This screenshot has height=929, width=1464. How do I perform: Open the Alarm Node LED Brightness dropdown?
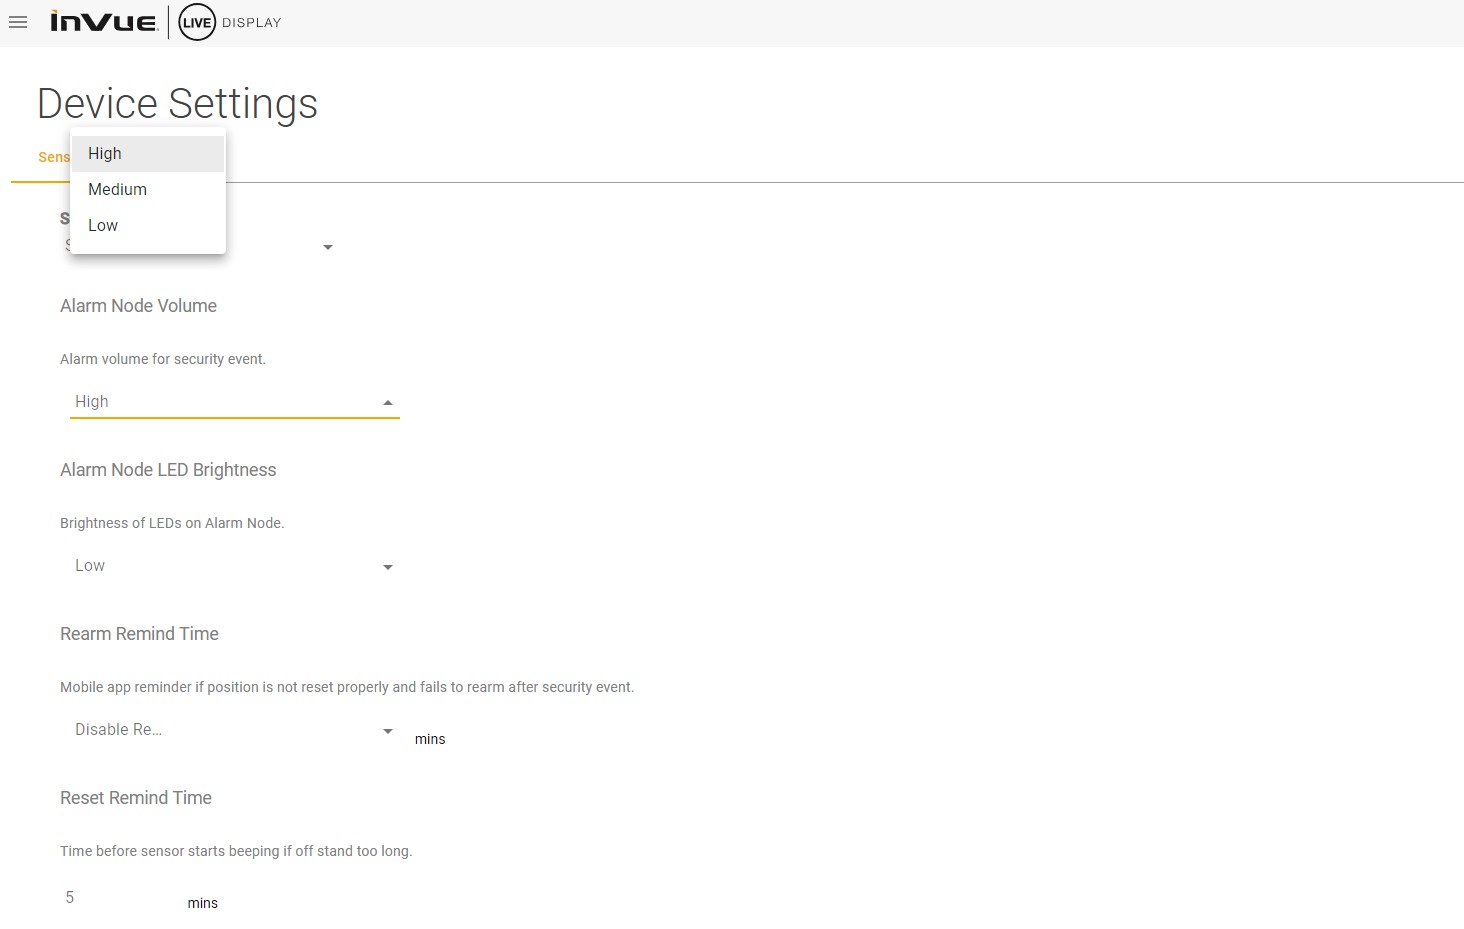click(x=388, y=567)
